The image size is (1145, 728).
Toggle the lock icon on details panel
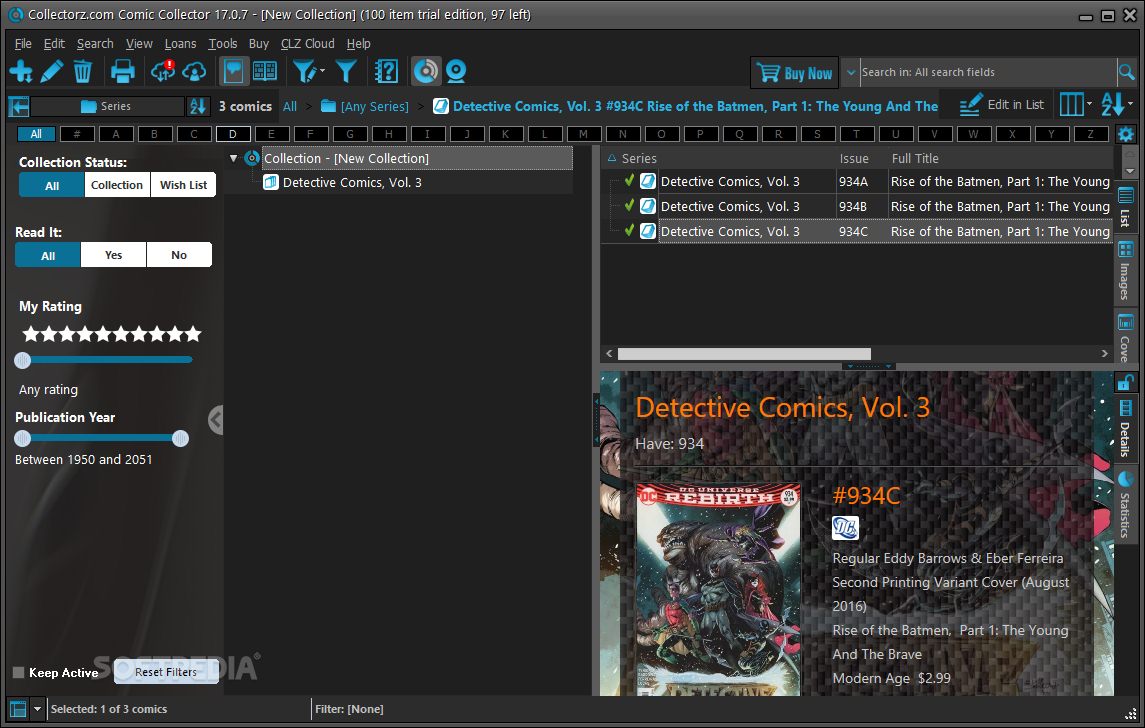(x=1125, y=382)
